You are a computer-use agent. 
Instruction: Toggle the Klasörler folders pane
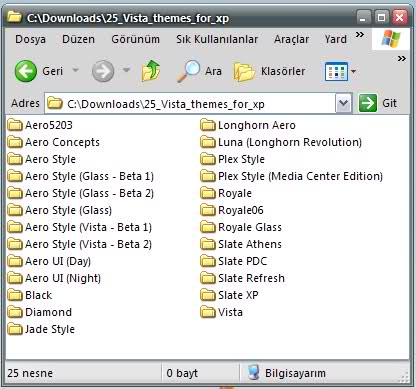[244, 71]
